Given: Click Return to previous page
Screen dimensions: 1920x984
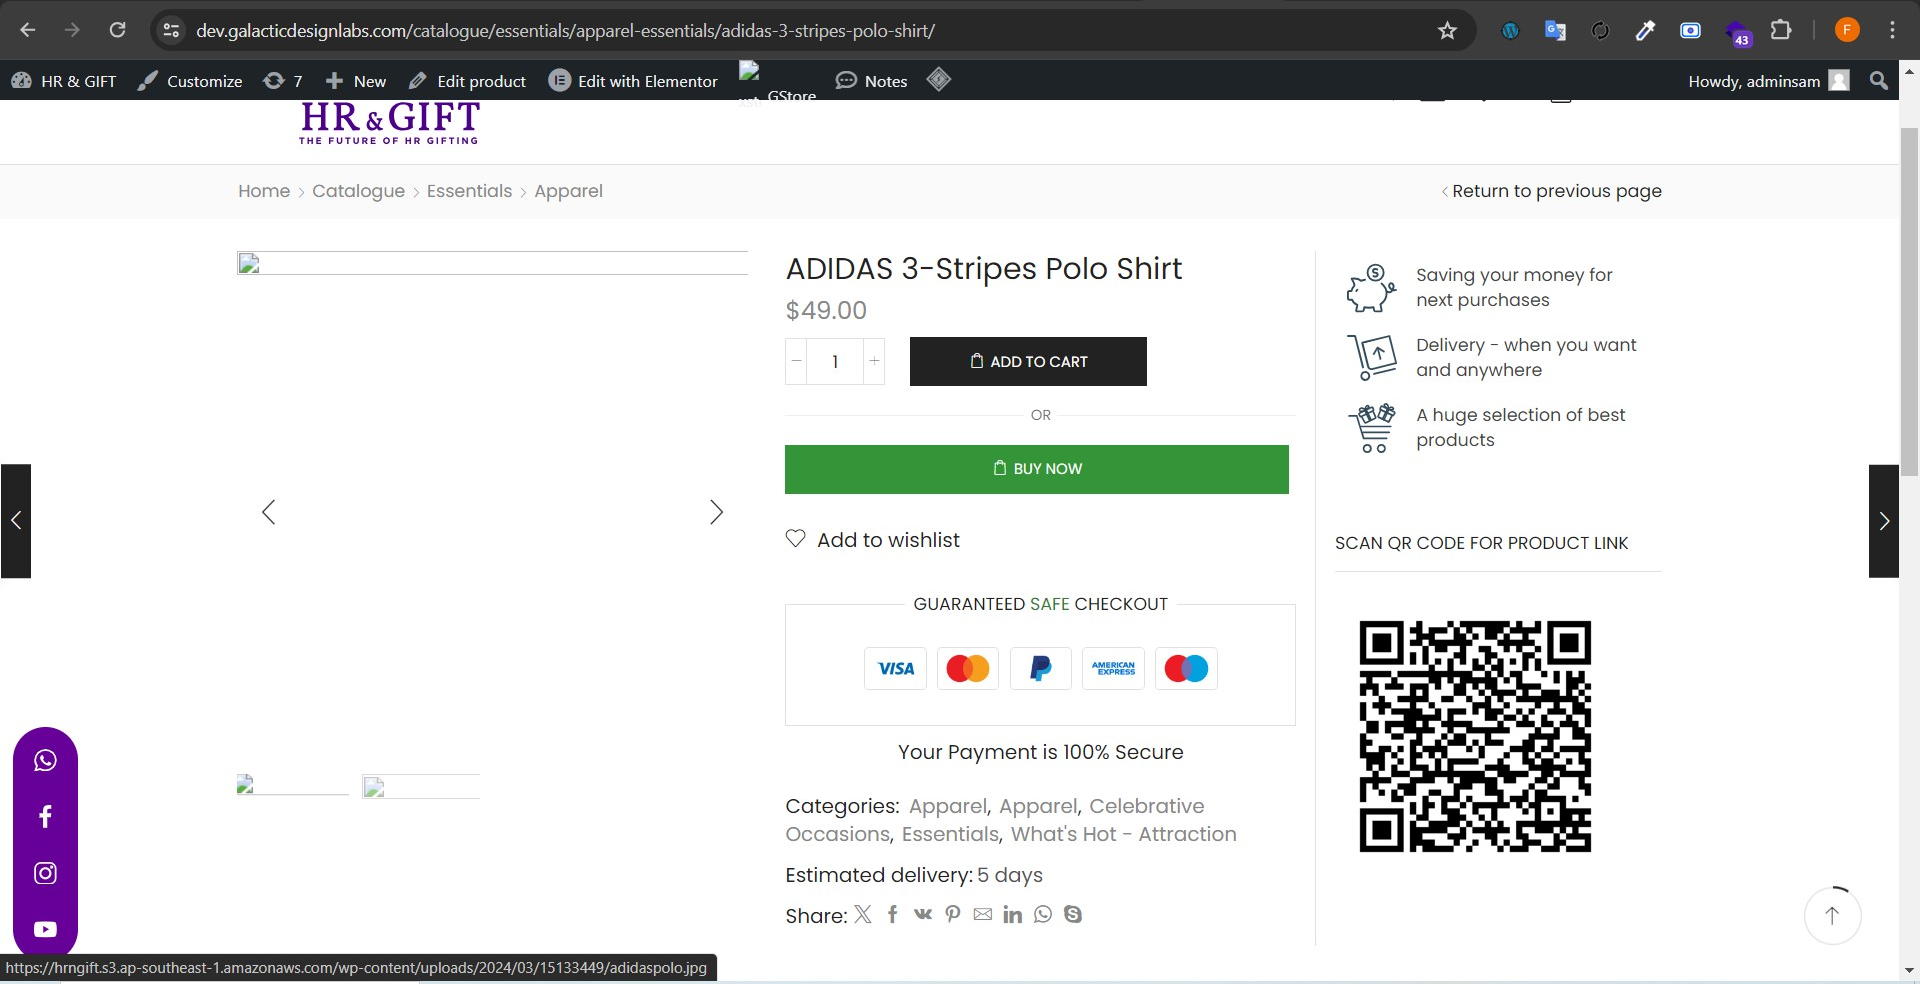Looking at the screenshot, I should (x=1552, y=191).
